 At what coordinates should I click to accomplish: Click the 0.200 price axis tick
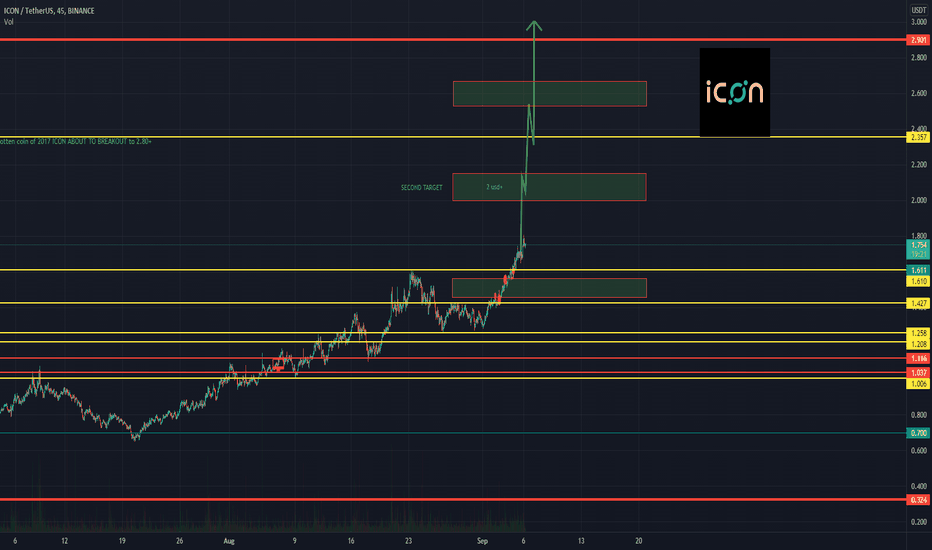(x=918, y=522)
